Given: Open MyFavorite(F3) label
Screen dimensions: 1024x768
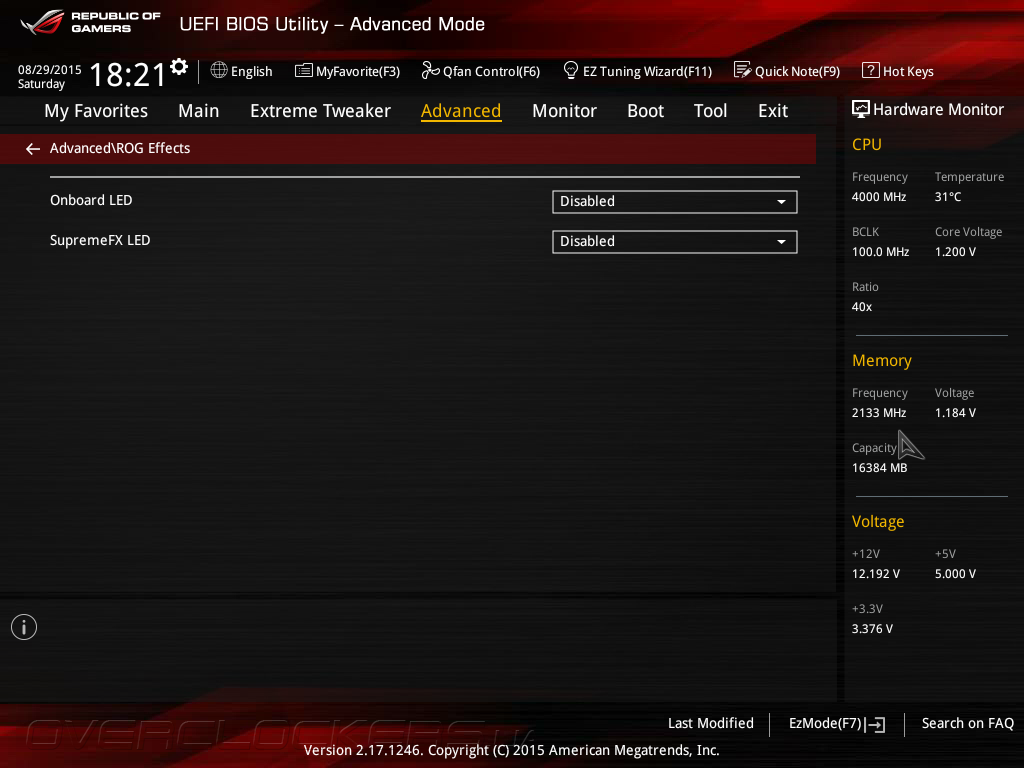Looking at the screenshot, I should pos(358,71).
